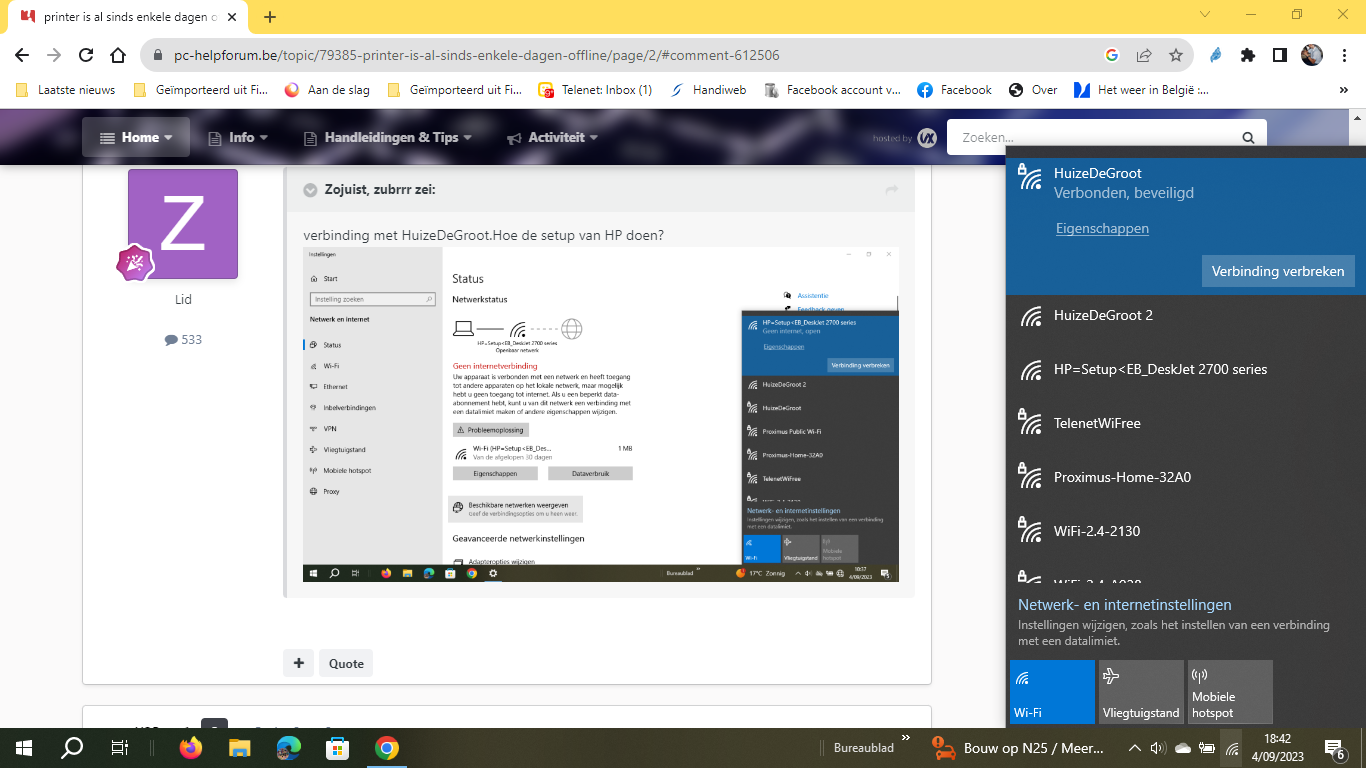Open the Home forum menu

coord(136,137)
